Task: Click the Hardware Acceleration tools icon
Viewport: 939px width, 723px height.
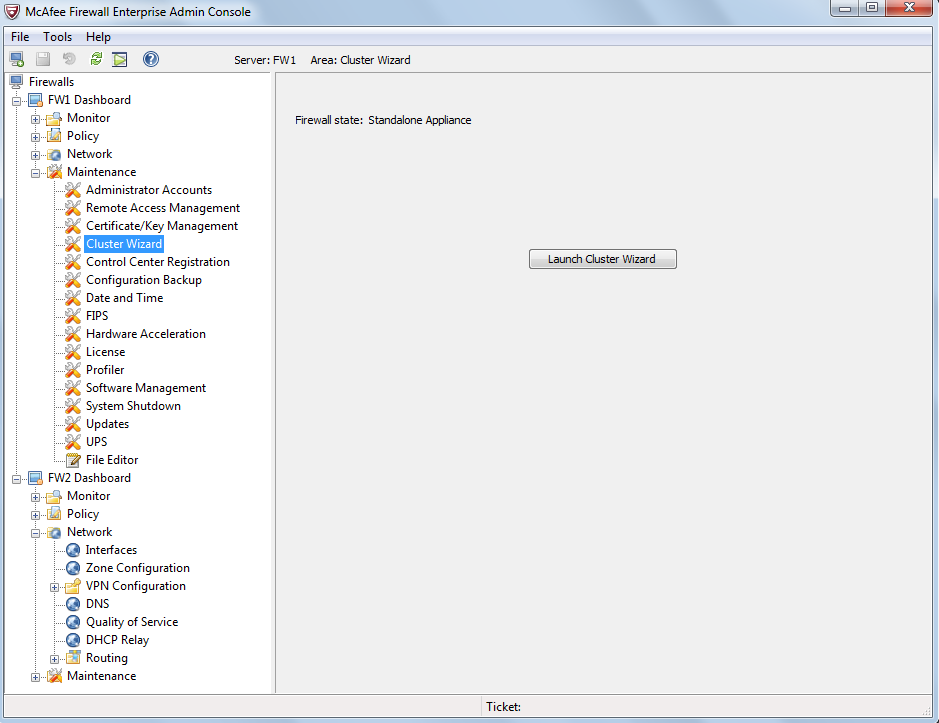Action: [73, 334]
